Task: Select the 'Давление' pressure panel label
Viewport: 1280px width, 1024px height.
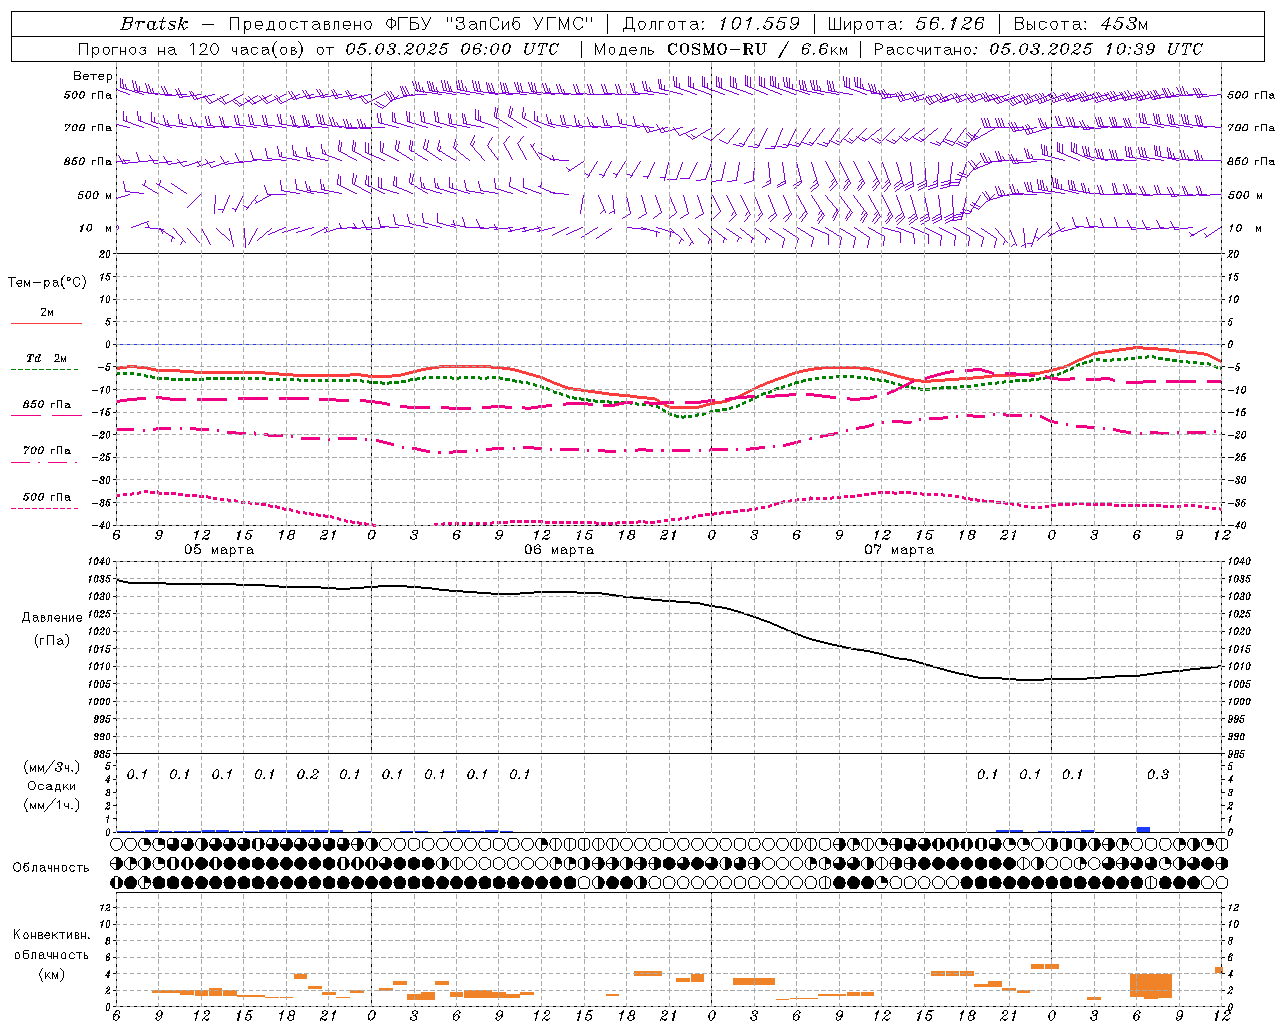Action: pyautogui.click(x=51, y=617)
